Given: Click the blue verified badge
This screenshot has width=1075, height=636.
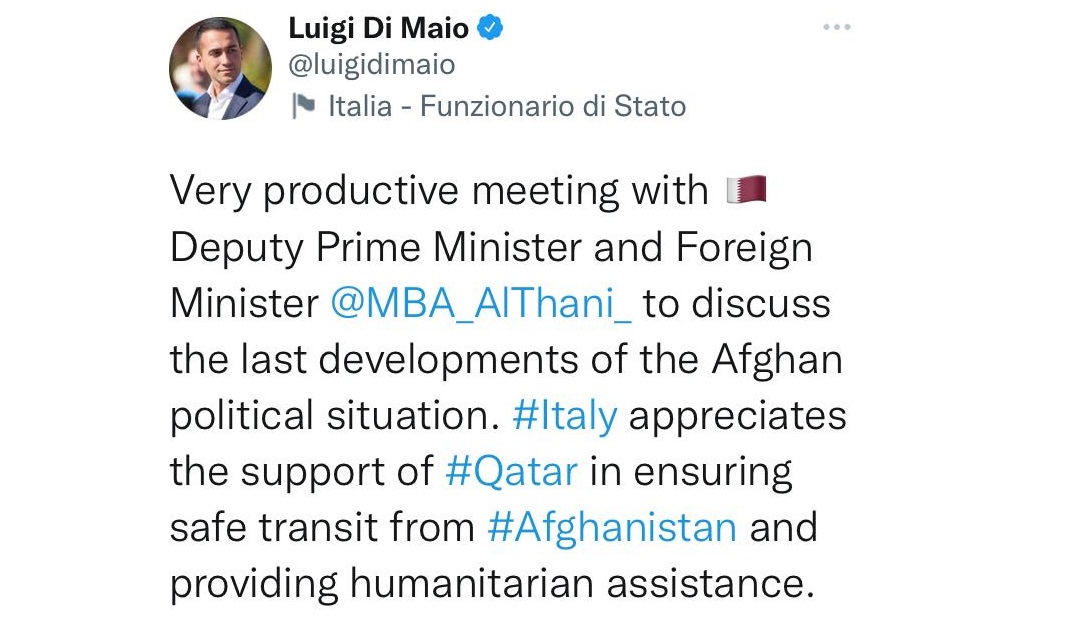Looking at the screenshot, I should point(490,30).
